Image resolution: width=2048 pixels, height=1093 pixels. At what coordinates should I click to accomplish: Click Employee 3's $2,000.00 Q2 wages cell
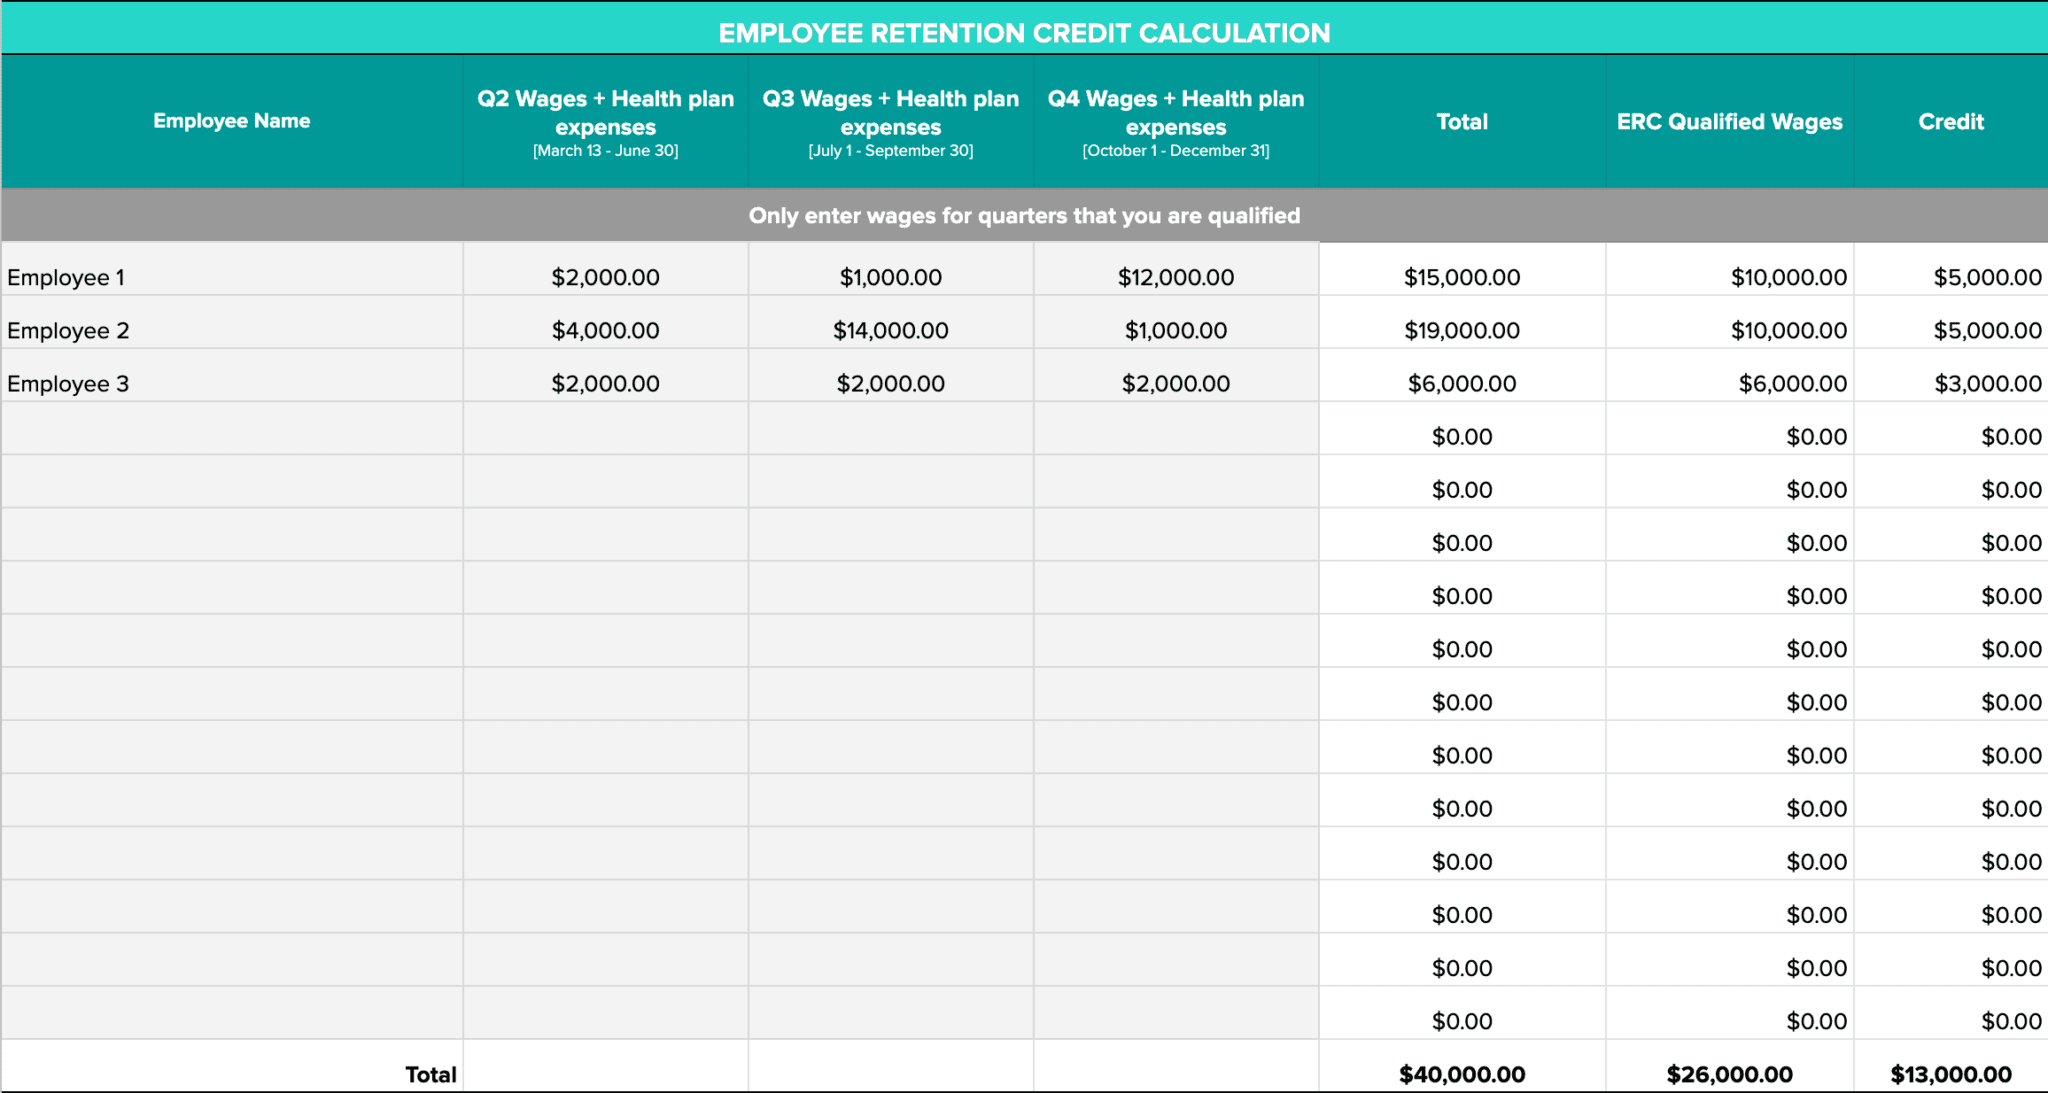click(605, 382)
